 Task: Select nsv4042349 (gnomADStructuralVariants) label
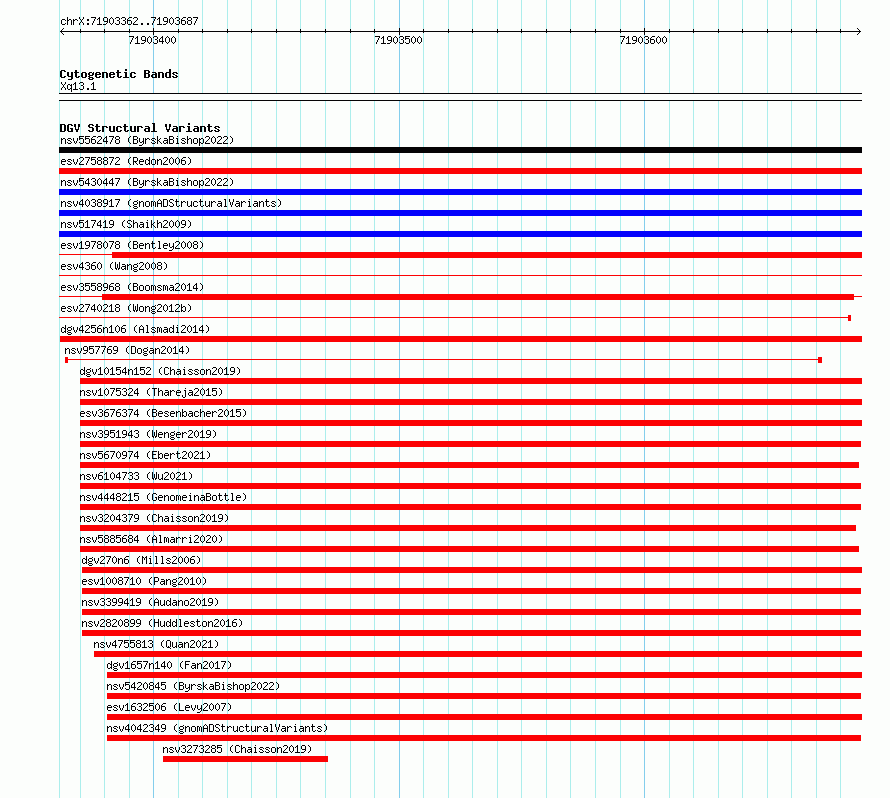click(217, 728)
